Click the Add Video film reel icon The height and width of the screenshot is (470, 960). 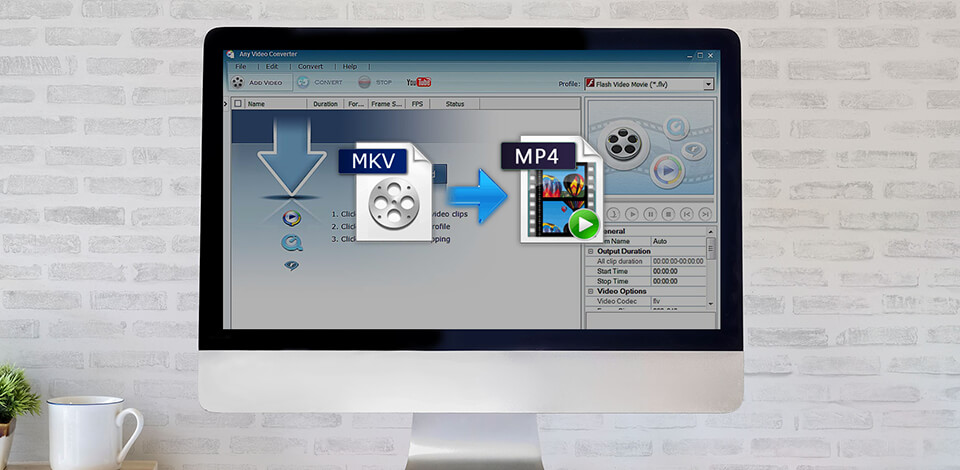pyautogui.click(x=238, y=82)
